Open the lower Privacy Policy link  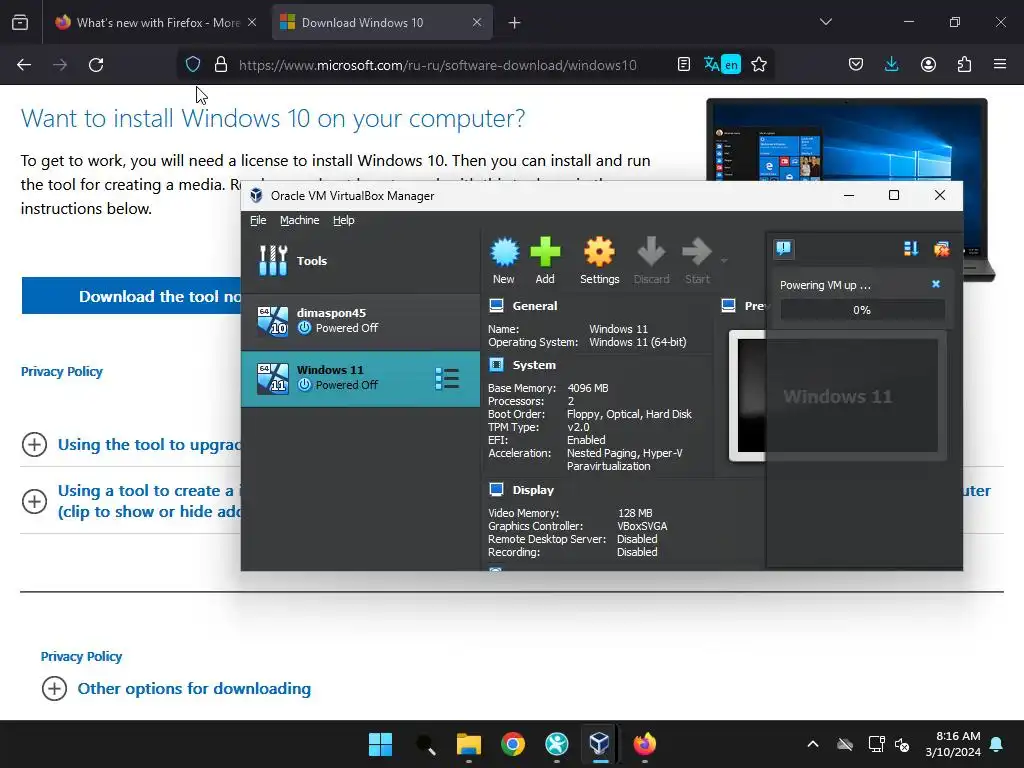[x=81, y=656]
